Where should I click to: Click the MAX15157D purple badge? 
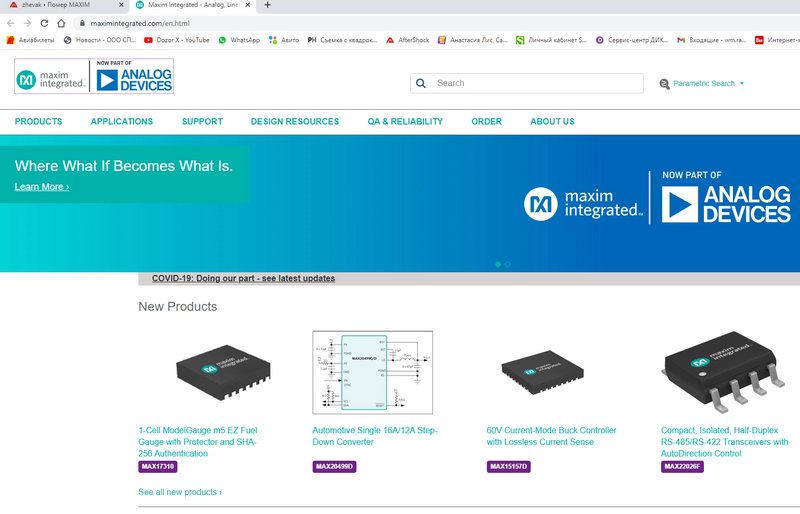coord(509,467)
